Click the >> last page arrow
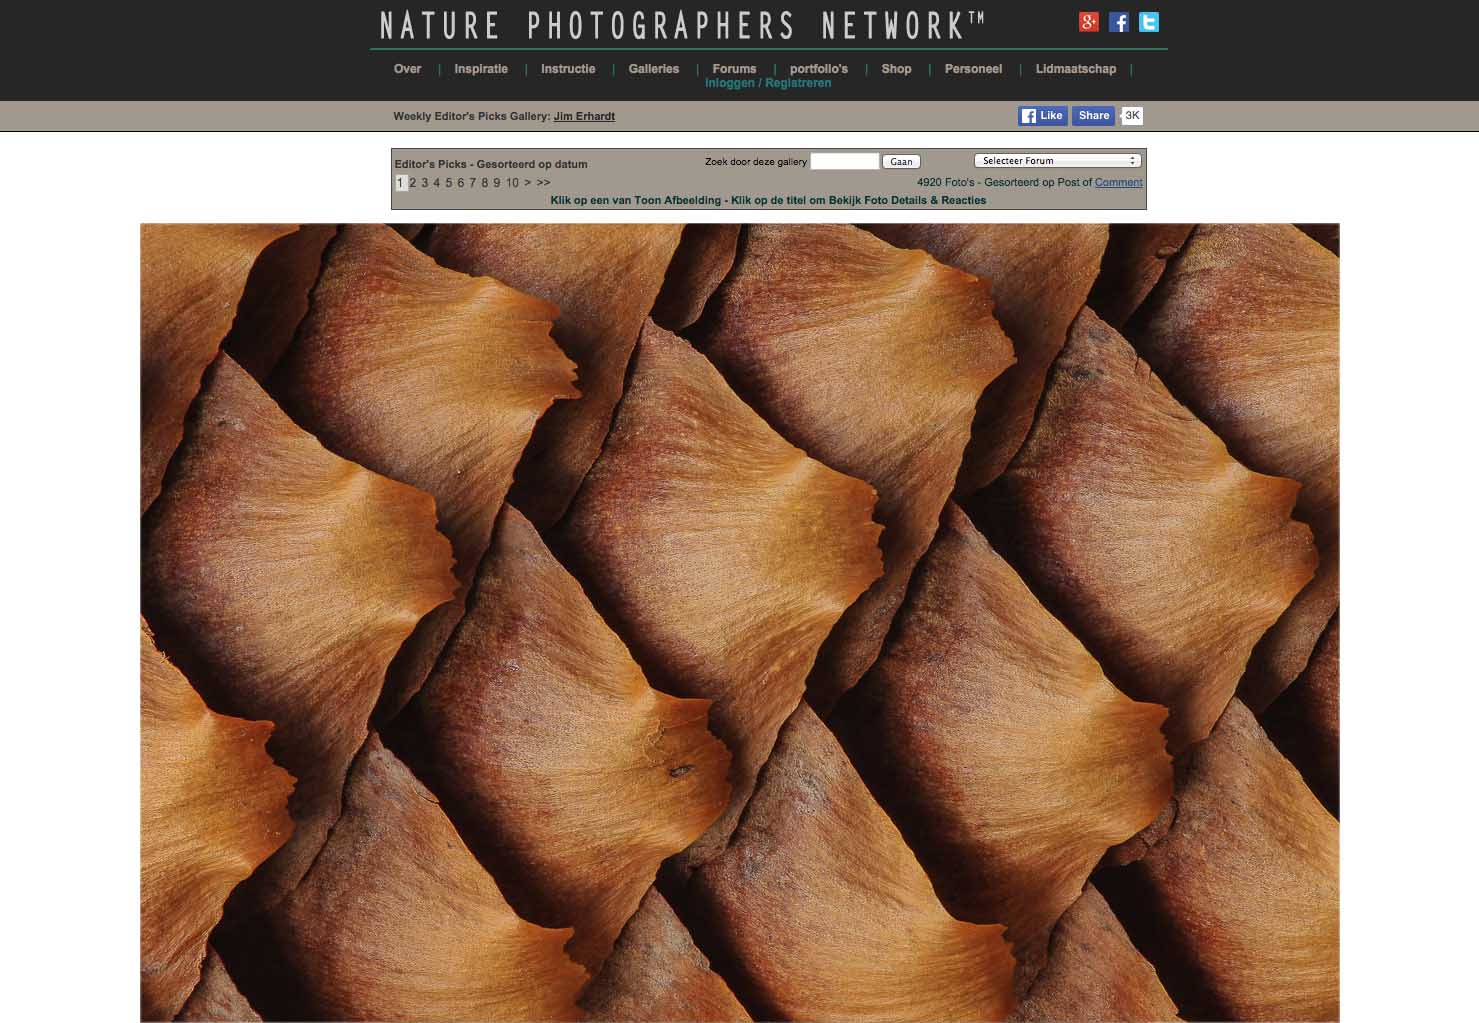This screenshot has width=1479, height=1023. pyautogui.click(x=543, y=183)
